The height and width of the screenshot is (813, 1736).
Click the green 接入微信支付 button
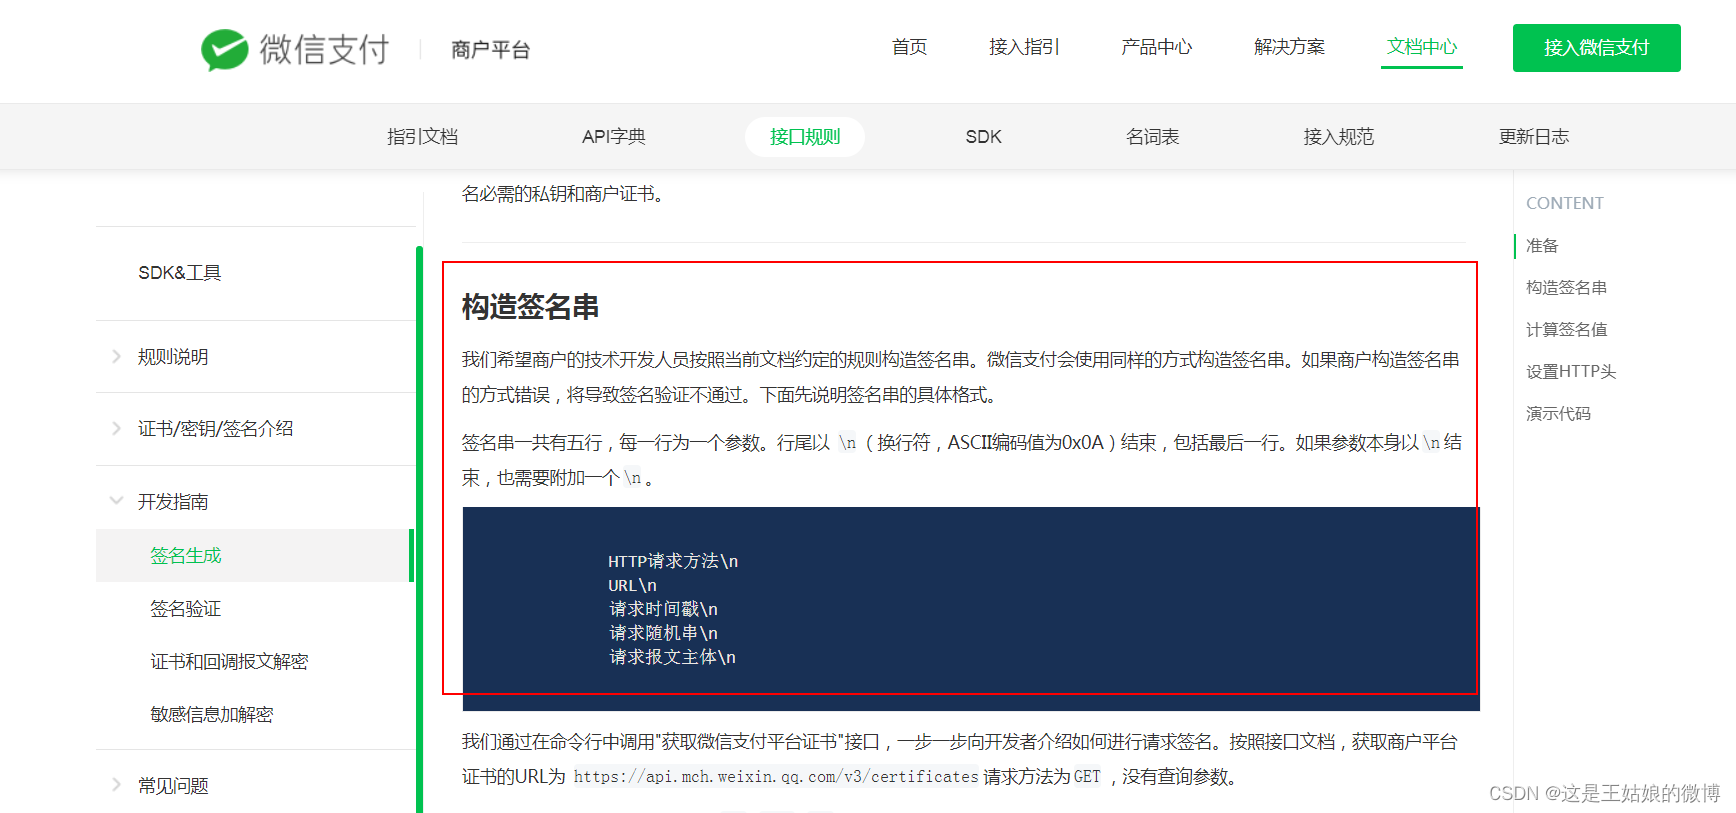(x=1596, y=48)
